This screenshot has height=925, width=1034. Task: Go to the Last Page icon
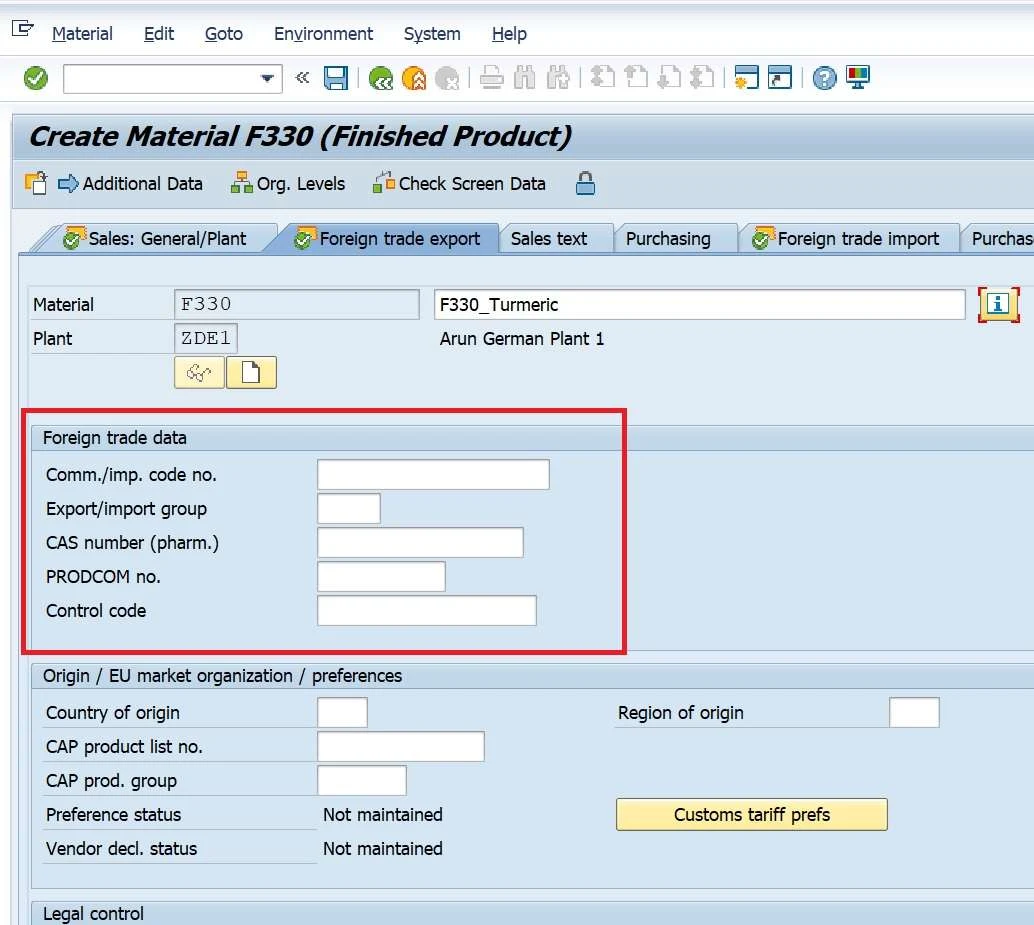click(x=702, y=78)
